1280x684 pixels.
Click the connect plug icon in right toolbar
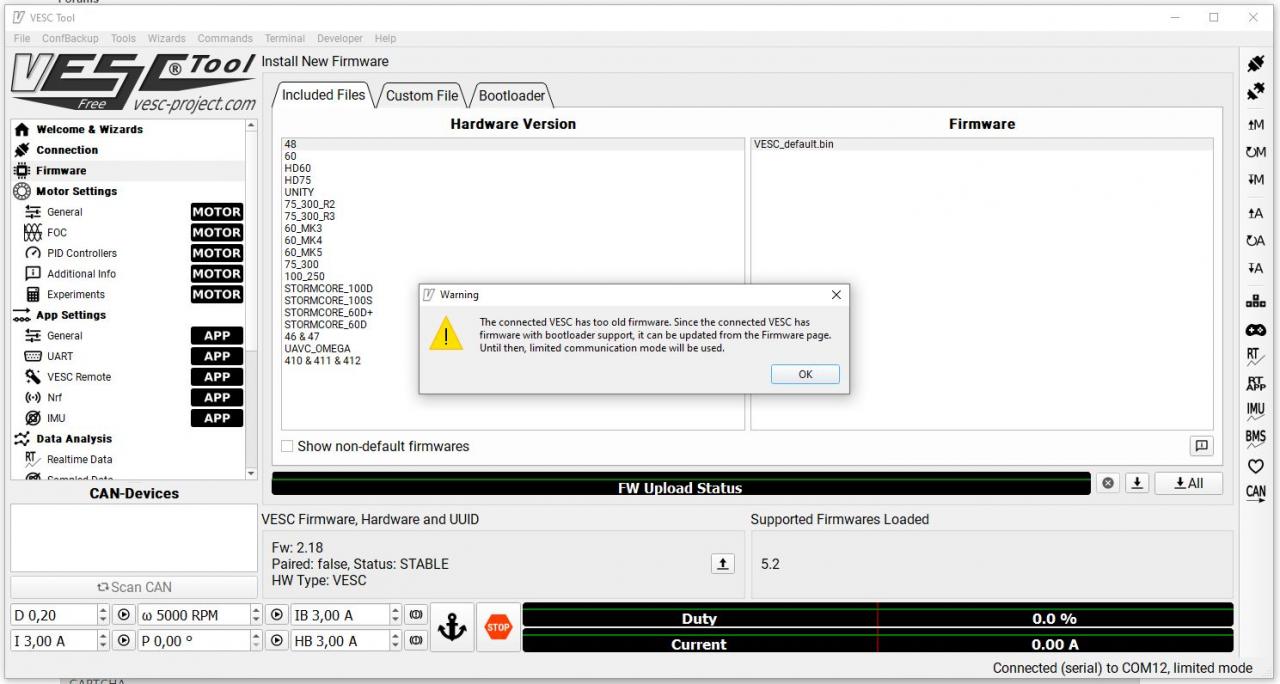pos(1256,63)
